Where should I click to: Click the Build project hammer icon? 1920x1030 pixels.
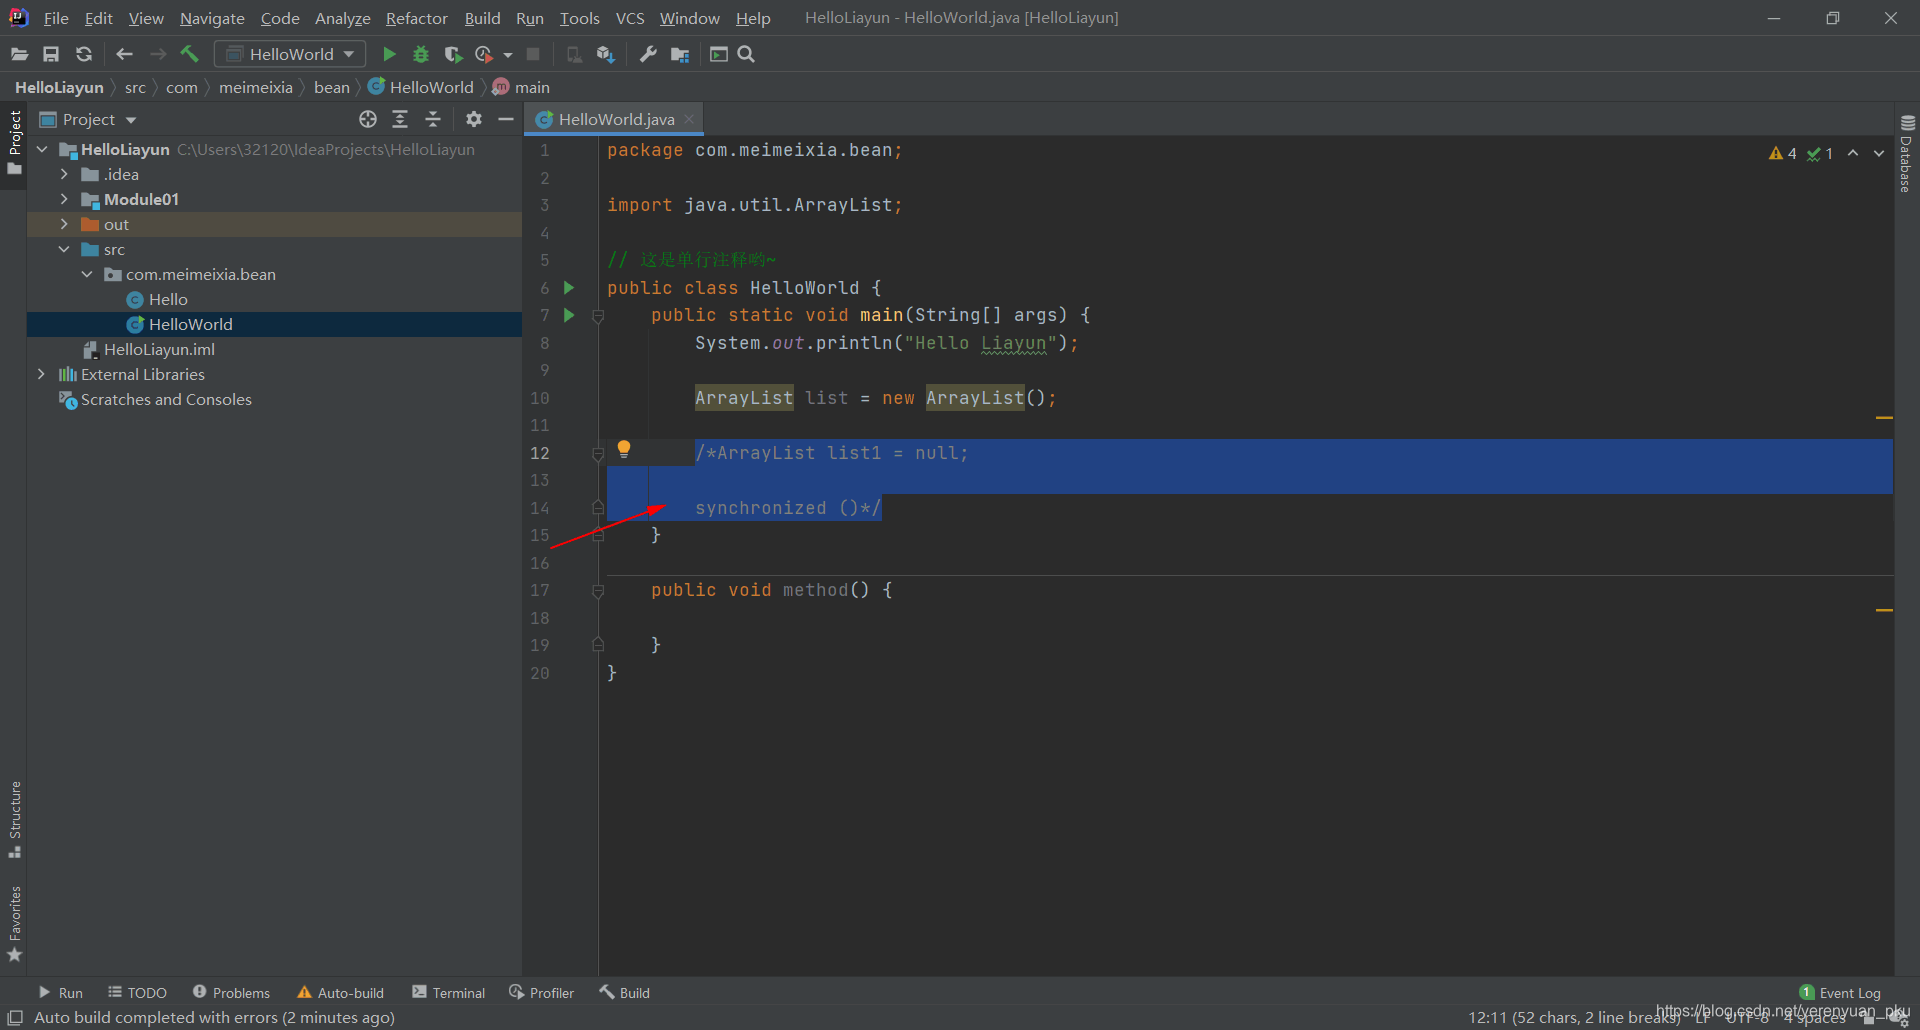[190, 54]
